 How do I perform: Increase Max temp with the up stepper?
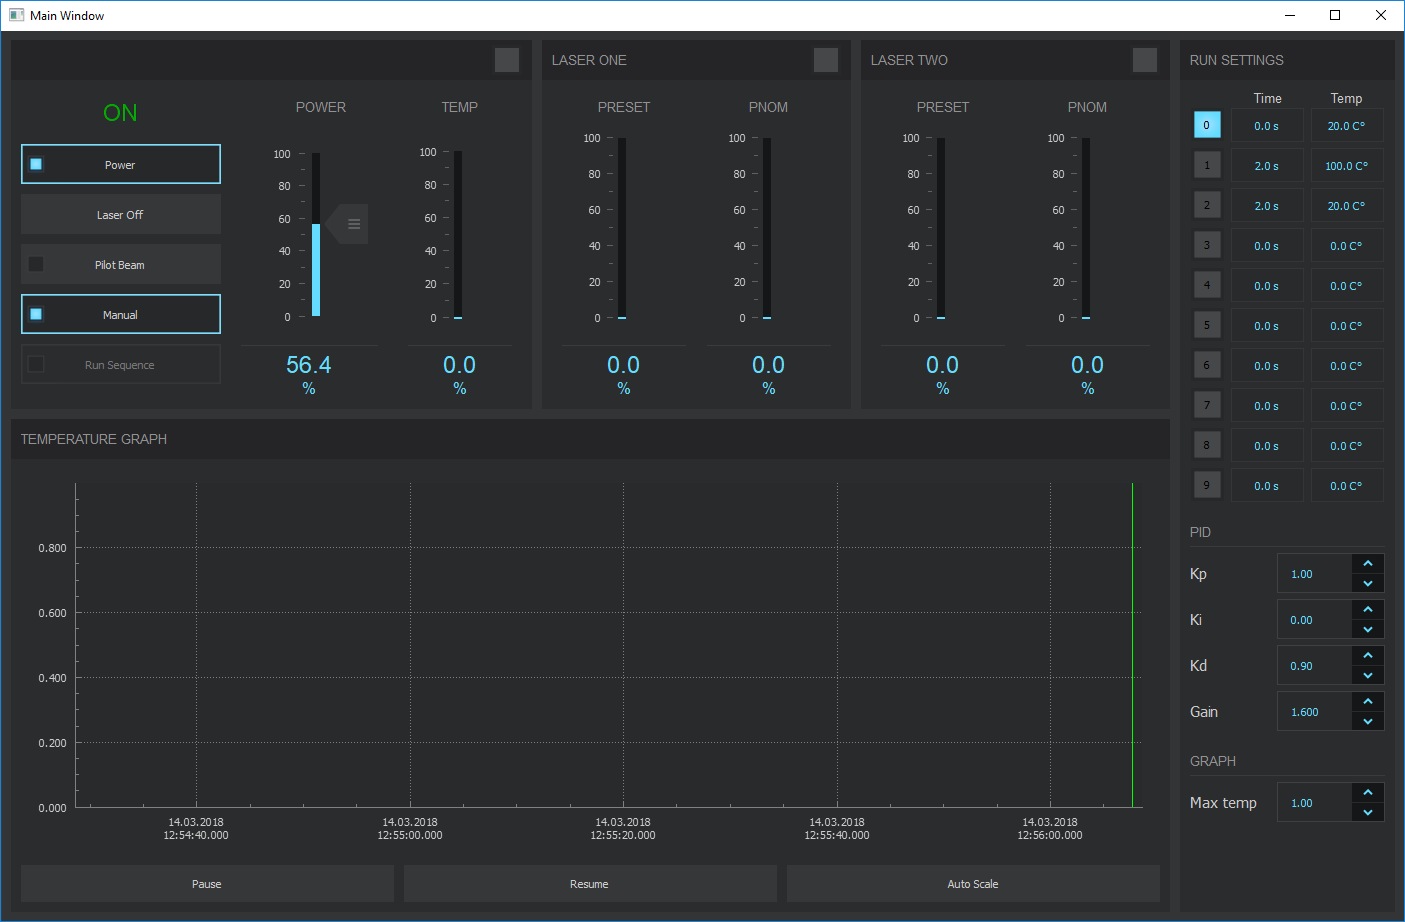[x=1368, y=793]
